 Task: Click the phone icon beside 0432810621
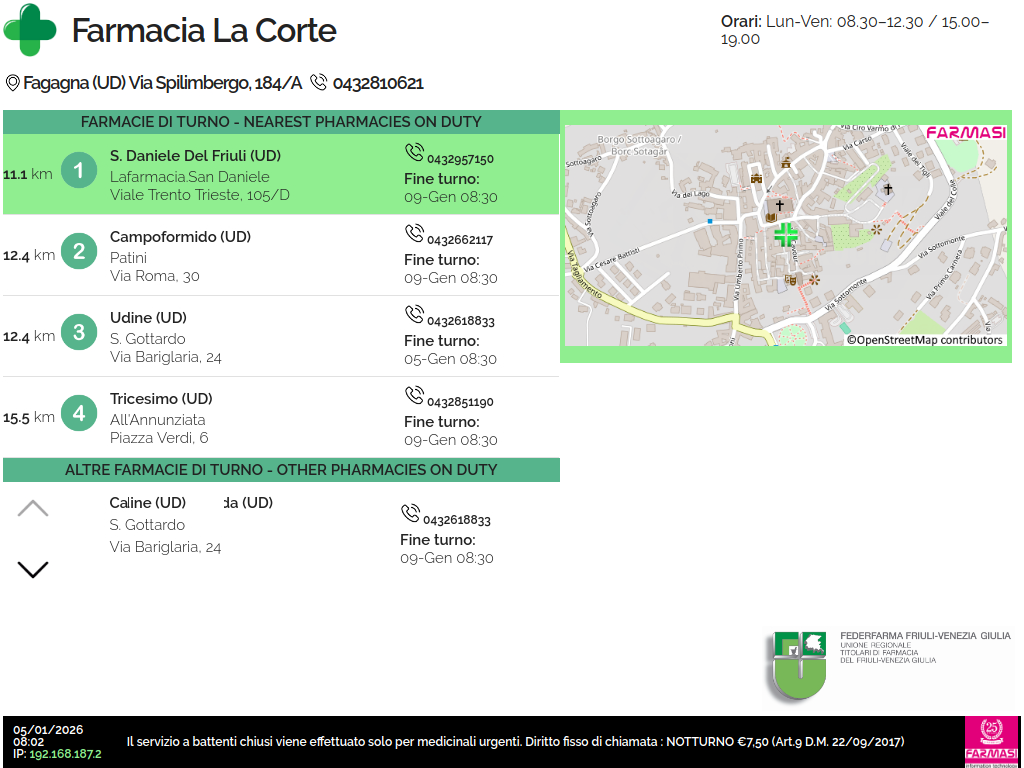click(319, 82)
